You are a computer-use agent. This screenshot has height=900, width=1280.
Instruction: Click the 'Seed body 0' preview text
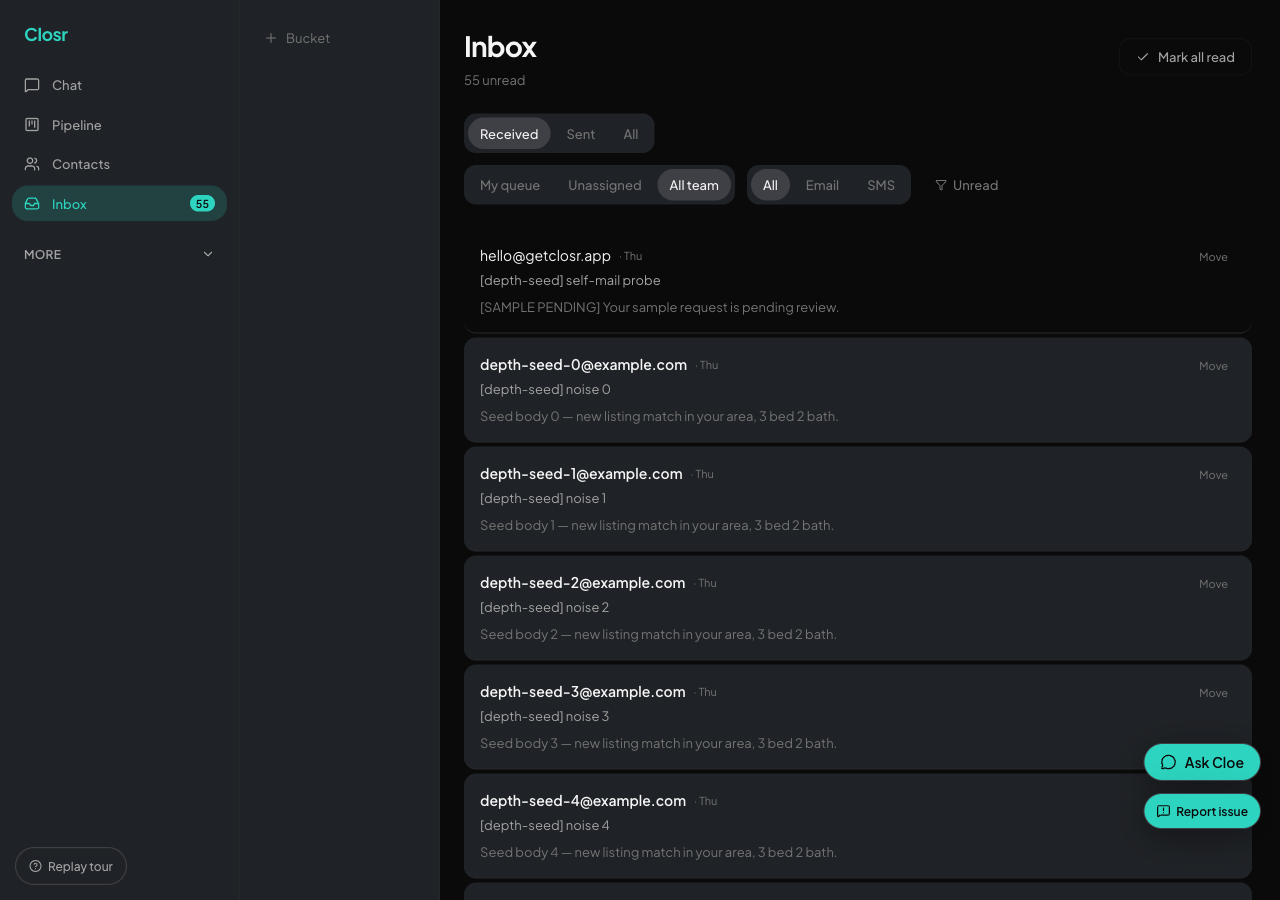click(x=659, y=416)
